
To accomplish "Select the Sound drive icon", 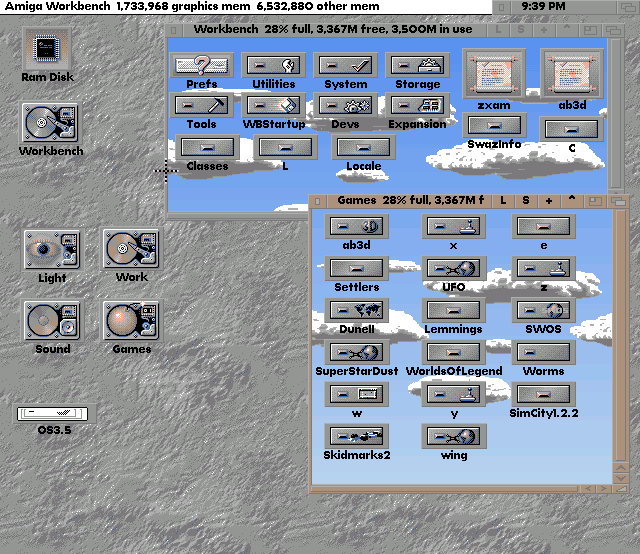I will [53, 320].
